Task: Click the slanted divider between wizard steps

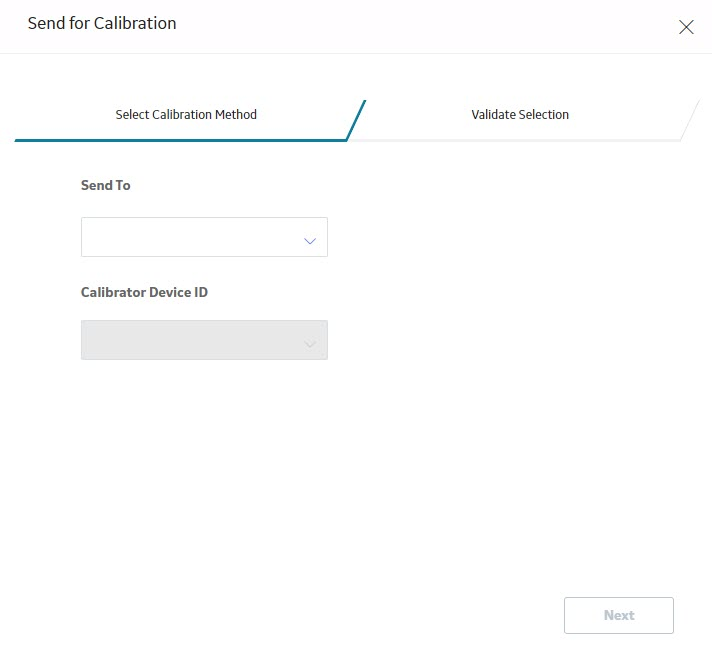Action: coord(356,121)
